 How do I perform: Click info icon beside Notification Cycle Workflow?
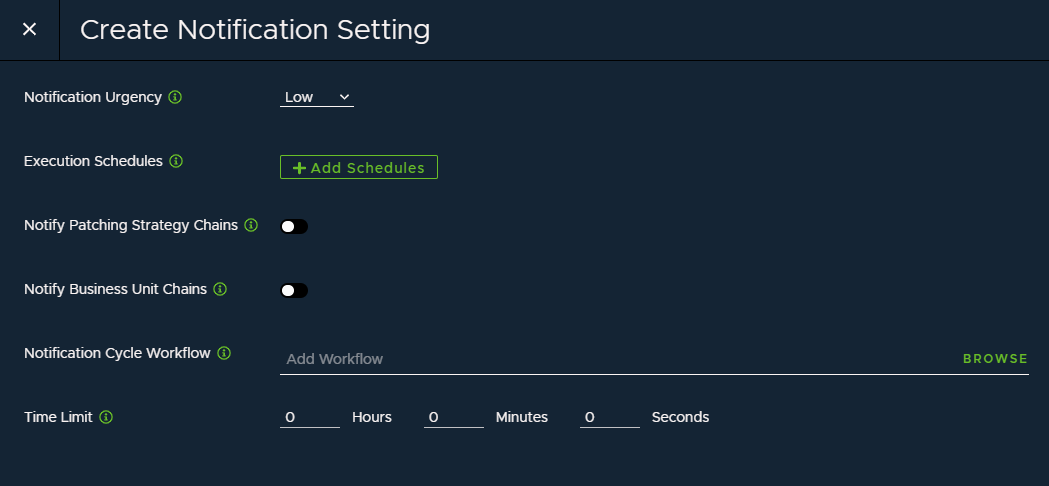(x=224, y=353)
